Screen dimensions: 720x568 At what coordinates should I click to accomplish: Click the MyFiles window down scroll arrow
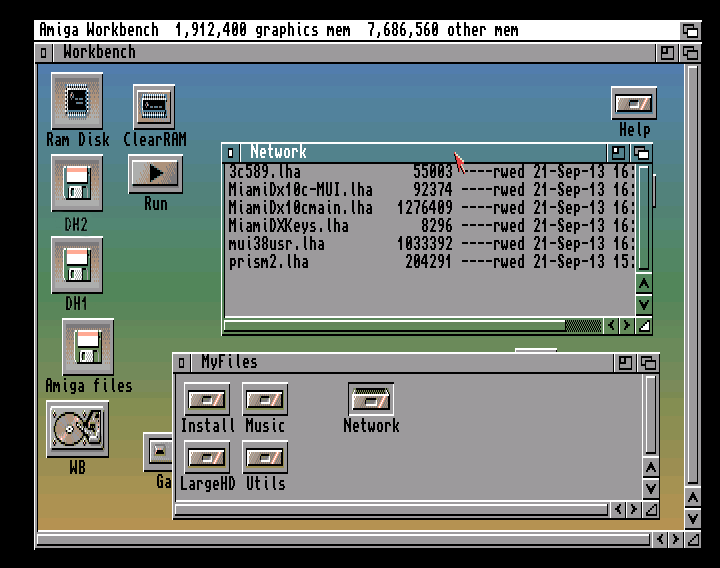(x=651, y=488)
